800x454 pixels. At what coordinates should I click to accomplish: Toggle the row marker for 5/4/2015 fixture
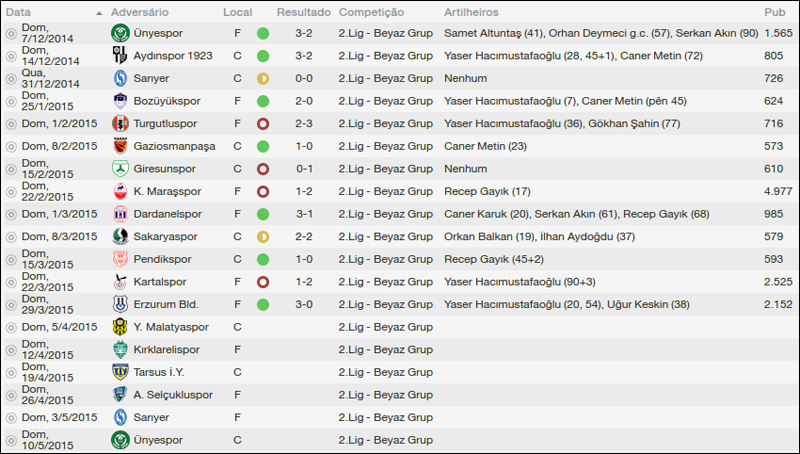click(11, 327)
